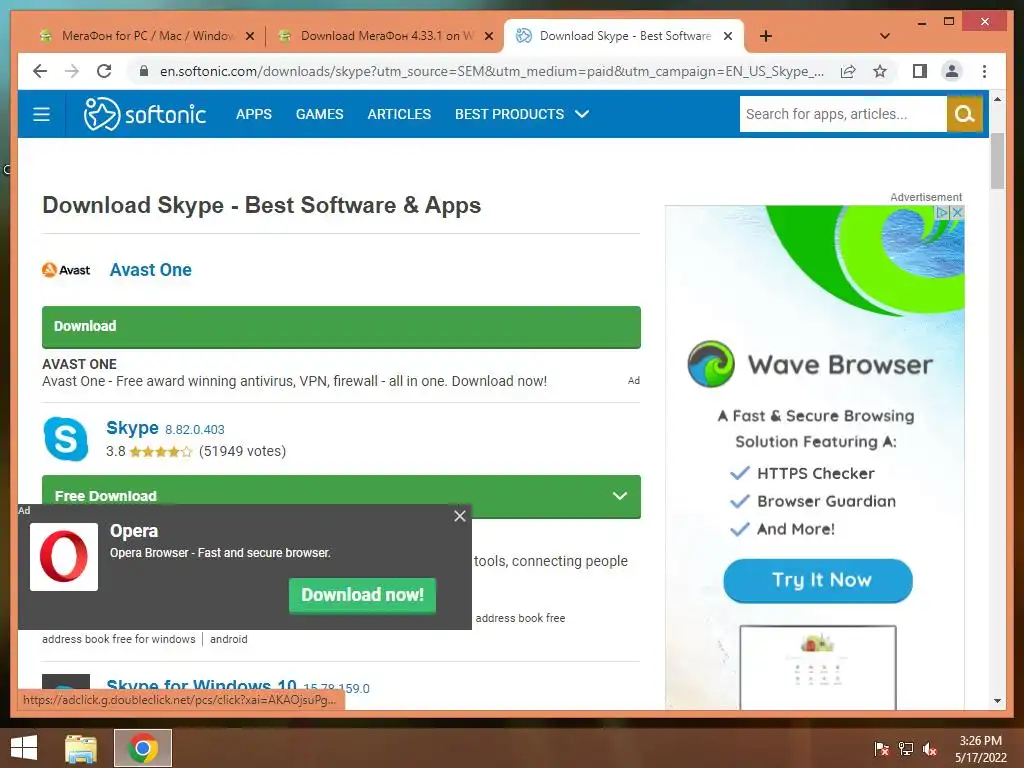Toggle Chrome side panel icon
1024x768 pixels.
[920, 71]
